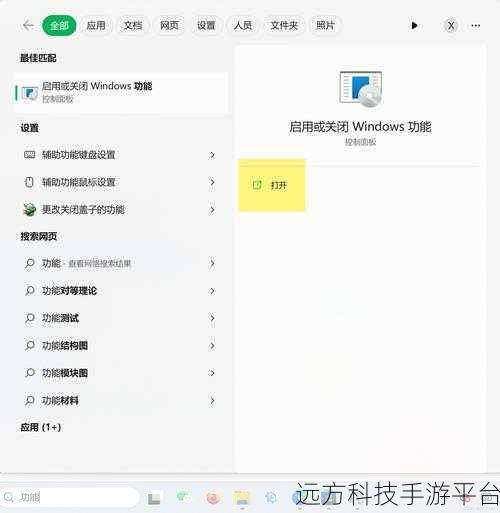Click the power icon beside 更改关闭盖子的功能
This screenshot has height=513, width=500.
(29, 210)
